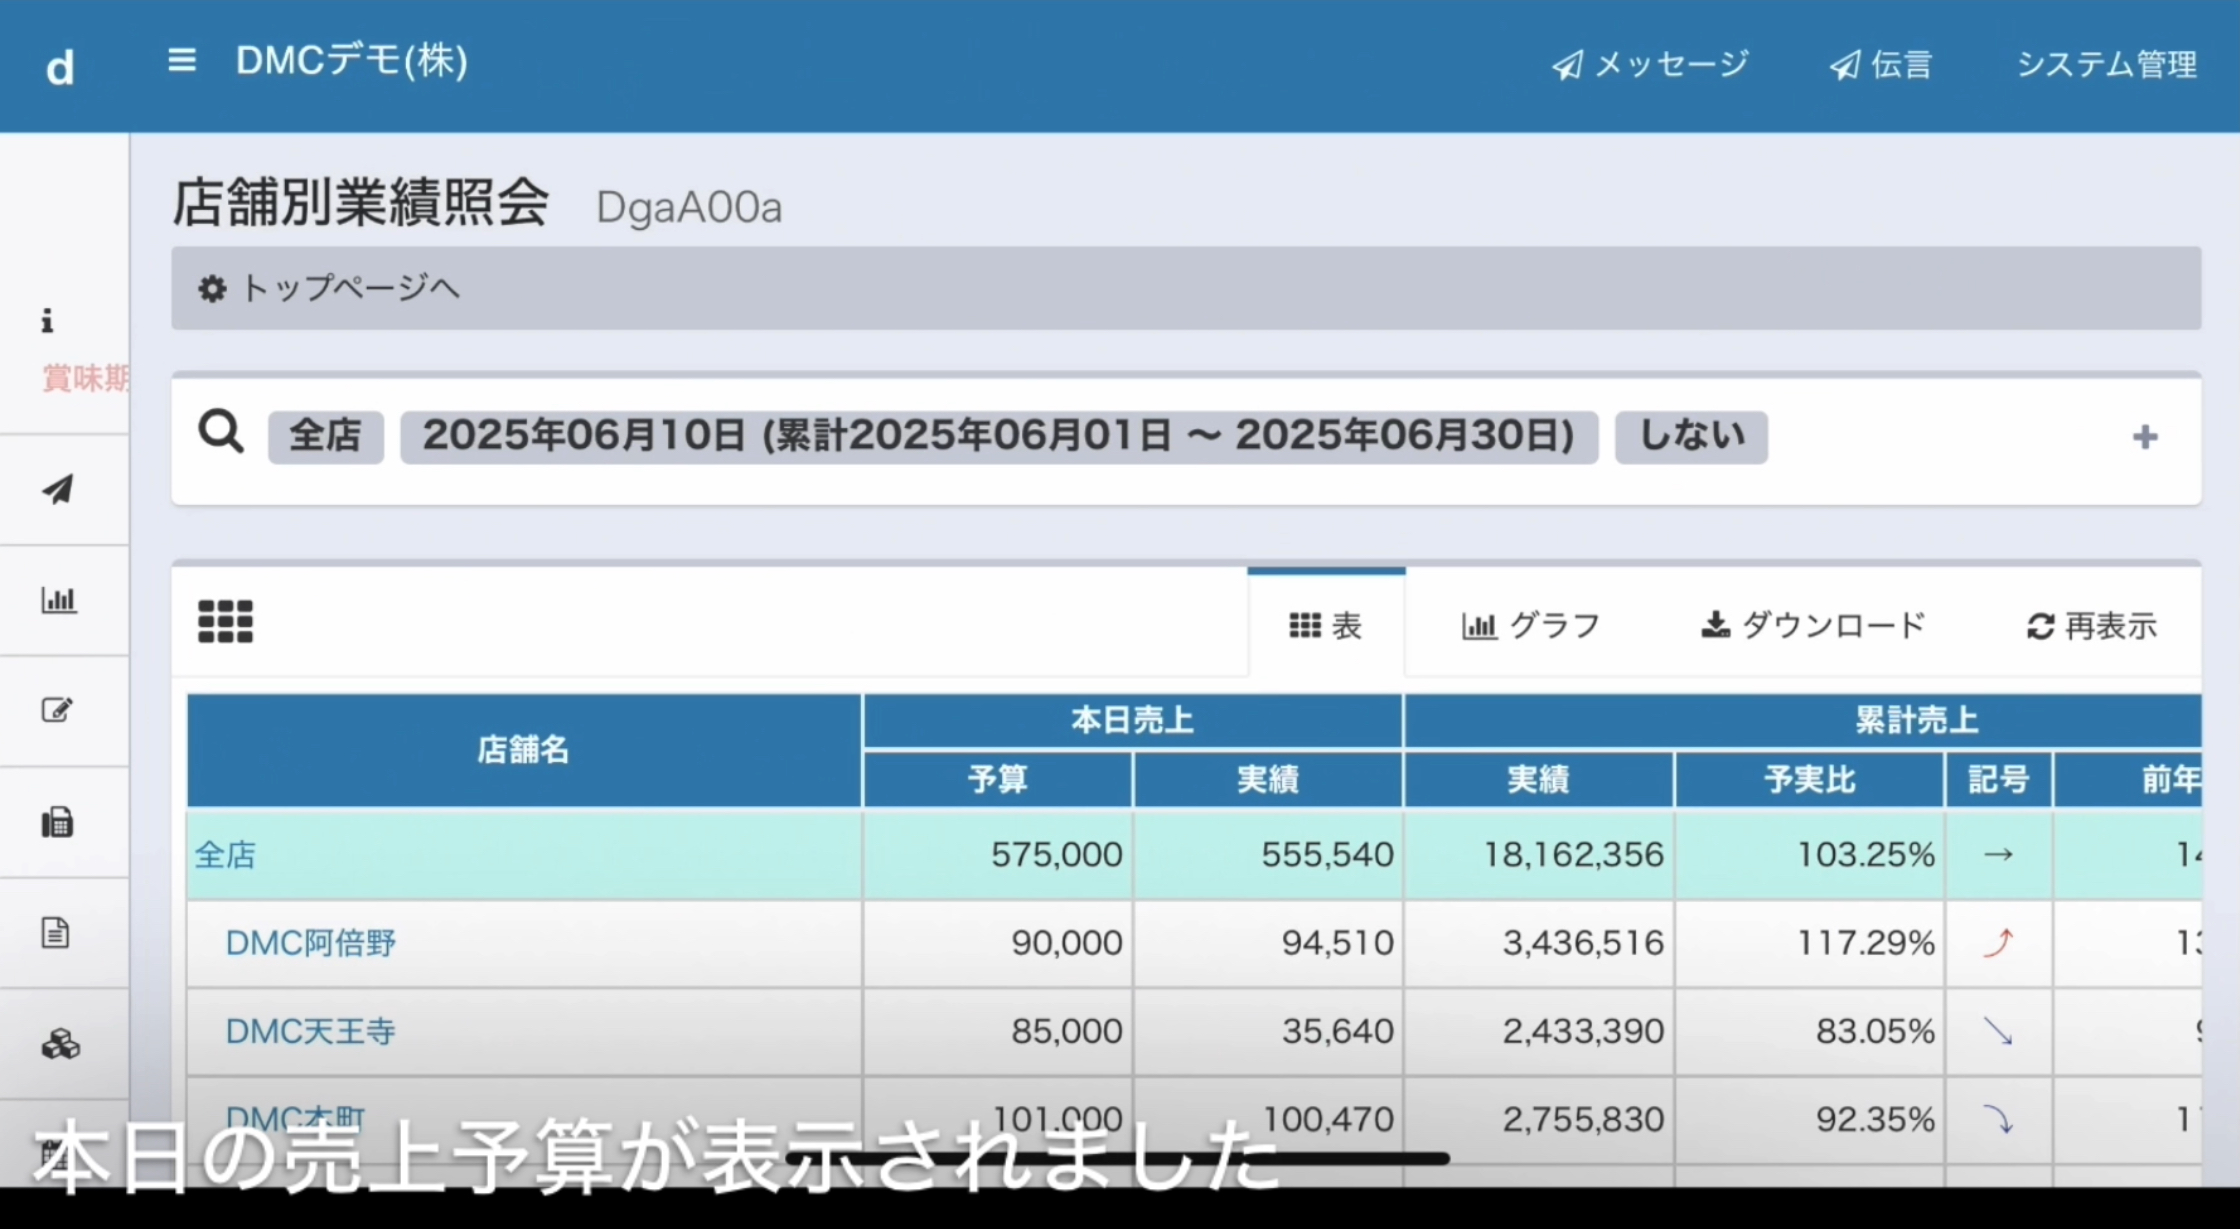Image resolution: width=2240 pixels, height=1229 pixels.
Task: Click the grid icon above the table
Action: 225,622
